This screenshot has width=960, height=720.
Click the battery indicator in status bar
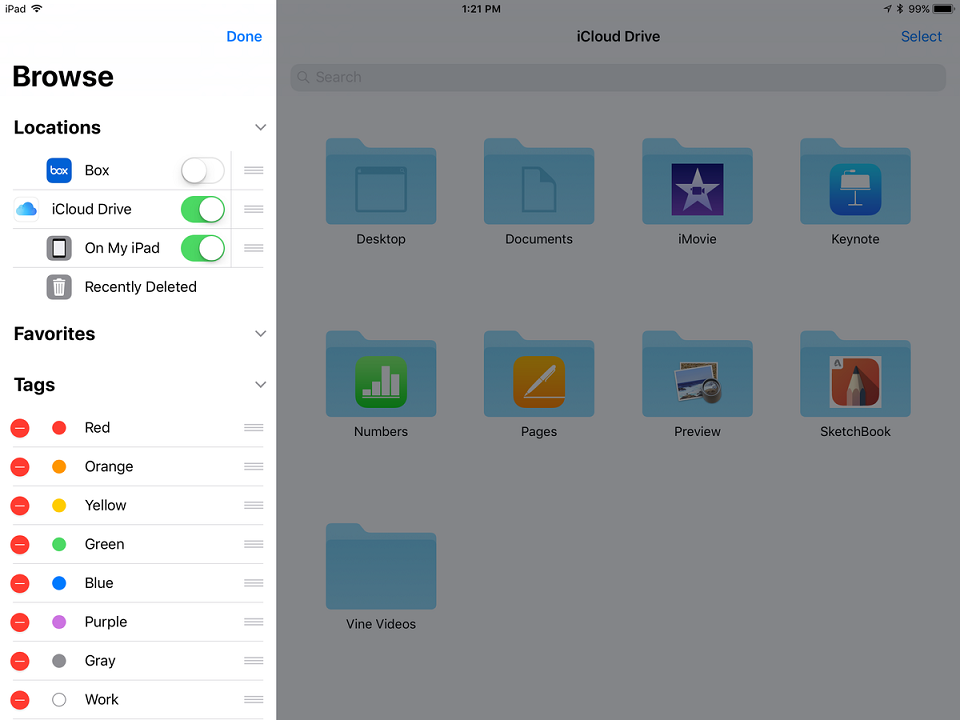943,9
